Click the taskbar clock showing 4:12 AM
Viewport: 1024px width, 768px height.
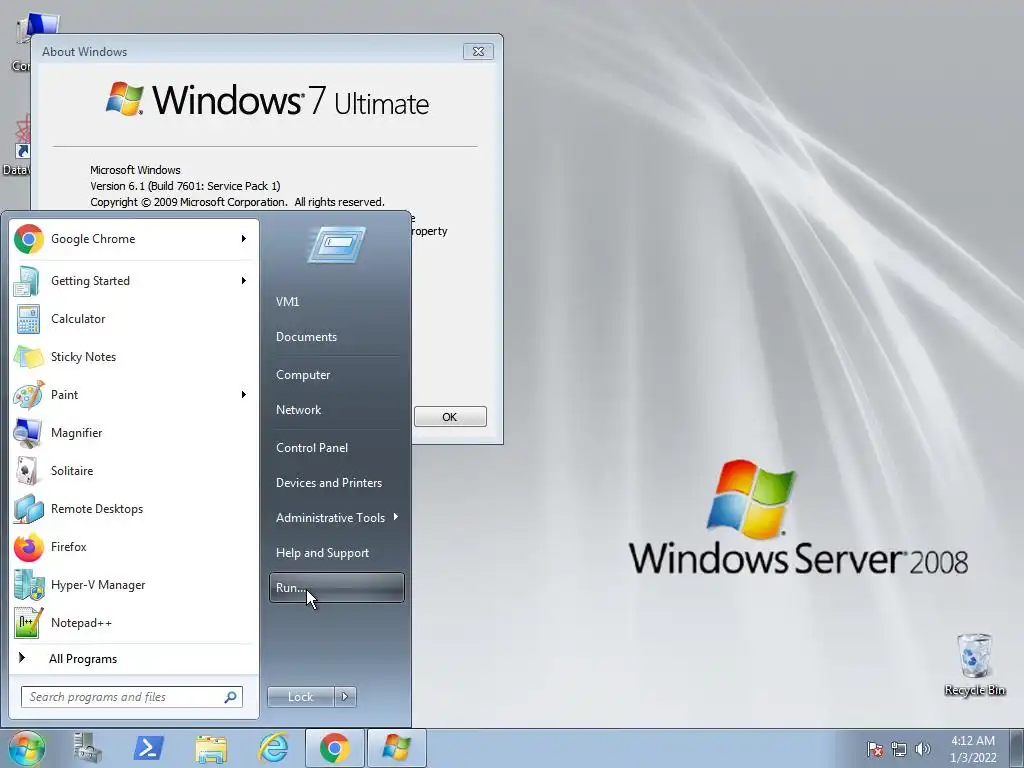pyautogui.click(x=972, y=749)
